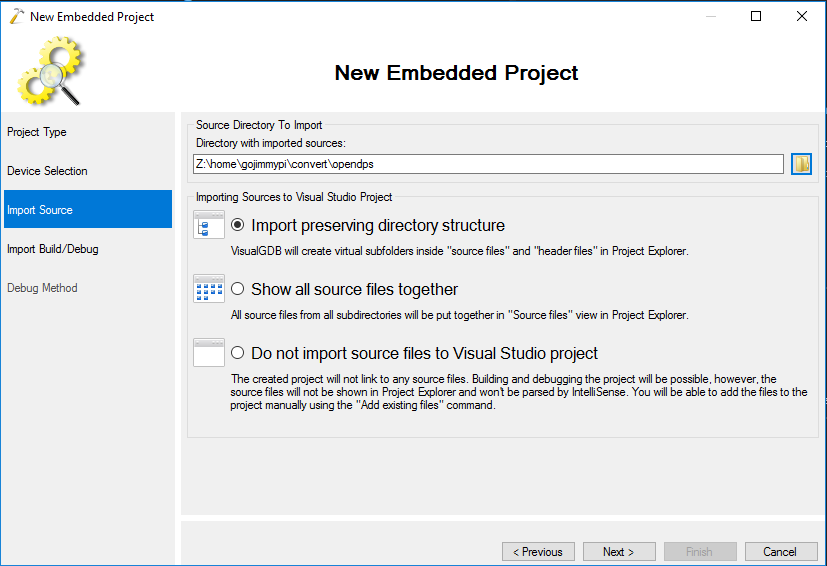Click the blank window icon beside Do not import

click(x=209, y=352)
